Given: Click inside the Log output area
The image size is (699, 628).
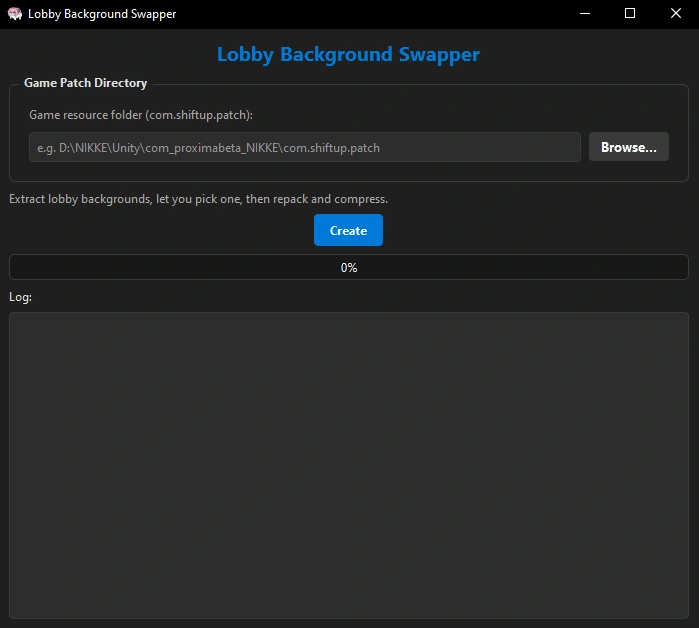Looking at the screenshot, I should coord(349,465).
